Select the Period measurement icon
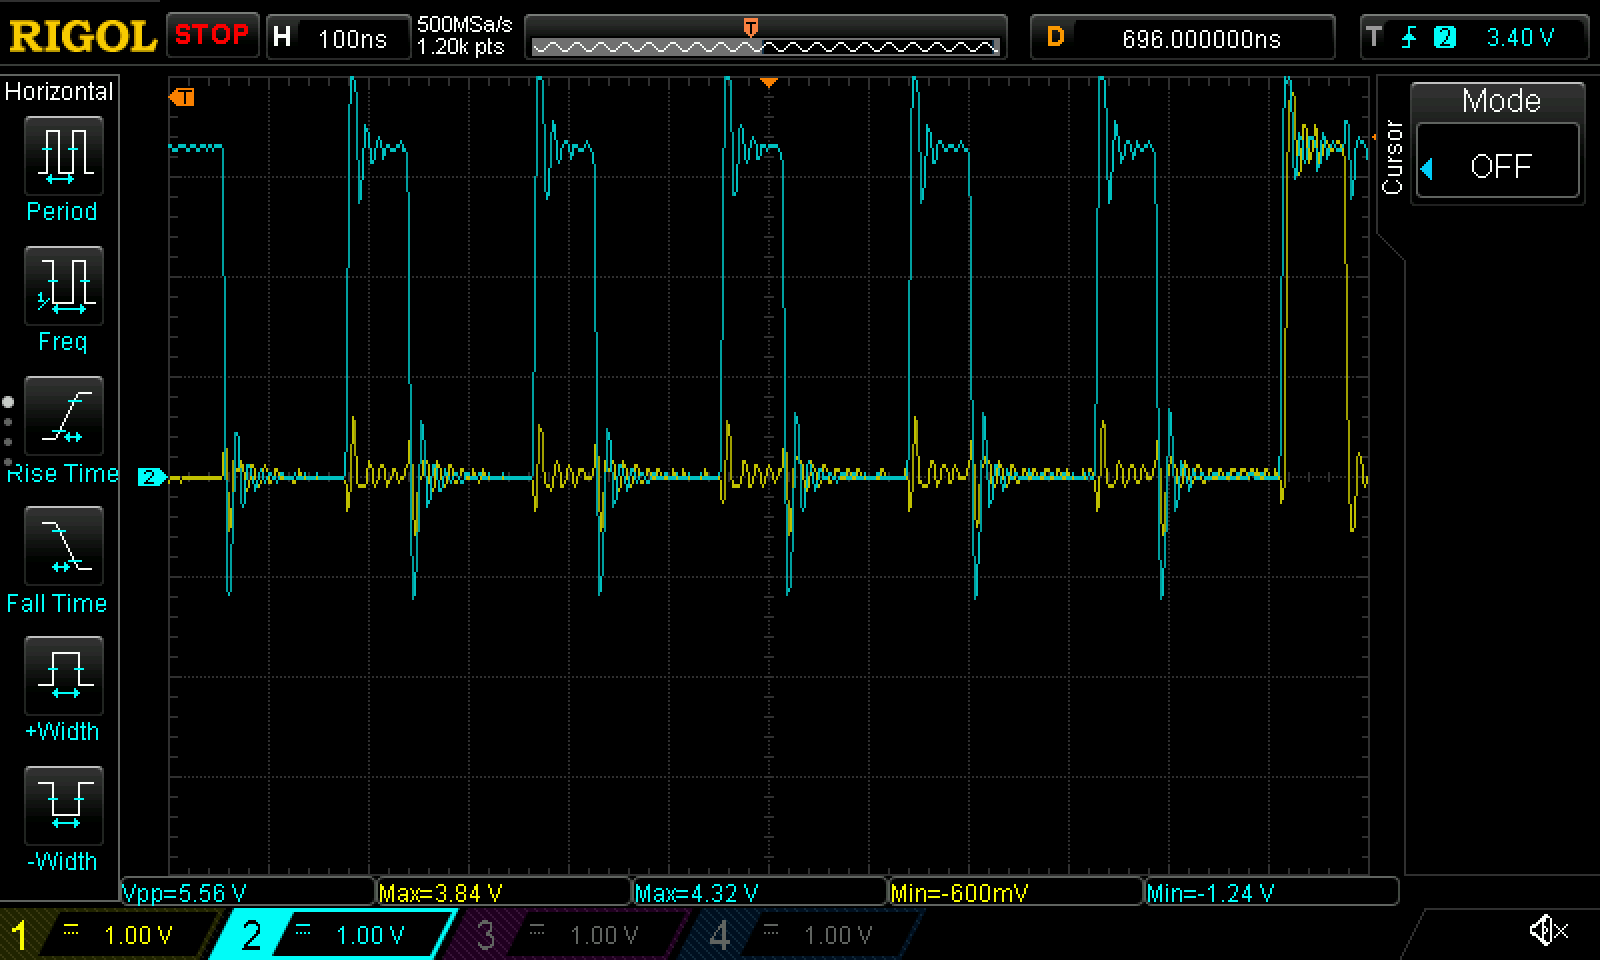 pos(63,156)
